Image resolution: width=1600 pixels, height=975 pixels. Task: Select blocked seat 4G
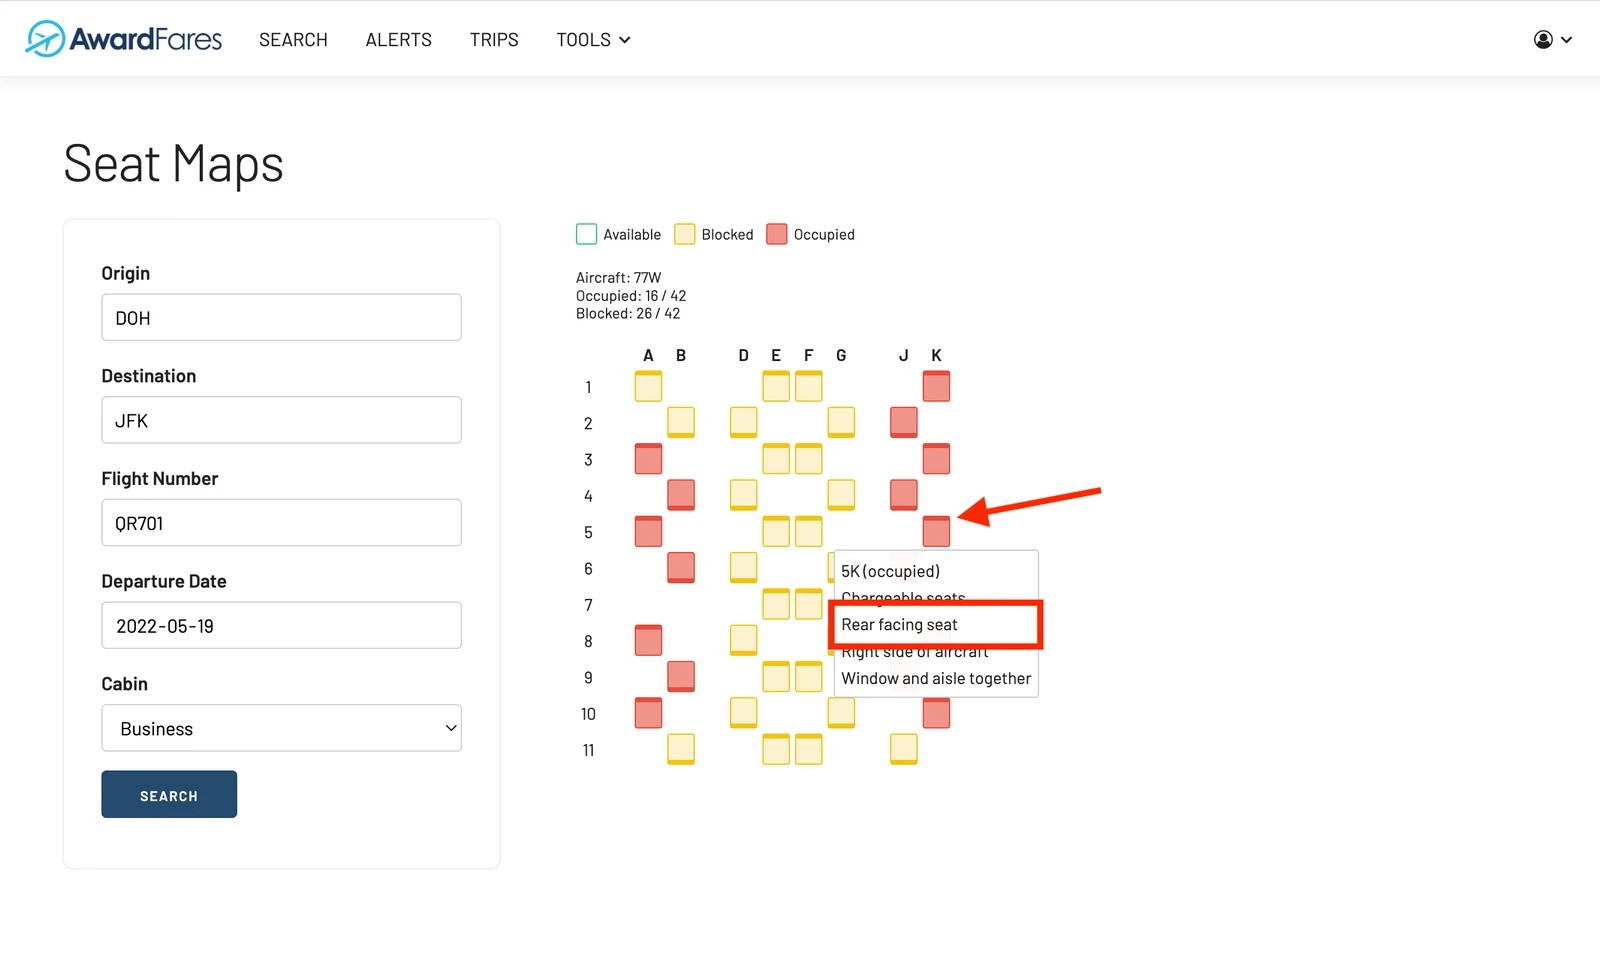click(x=841, y=495)
